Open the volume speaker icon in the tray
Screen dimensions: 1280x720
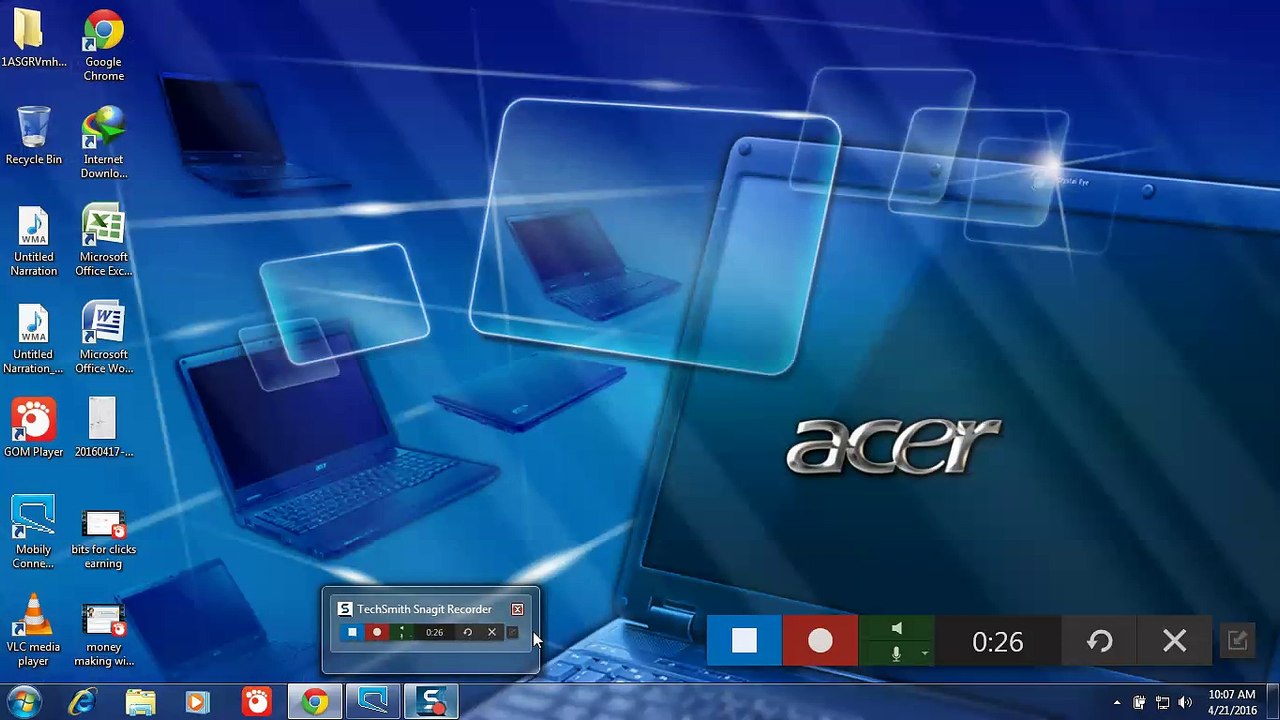1185,703
